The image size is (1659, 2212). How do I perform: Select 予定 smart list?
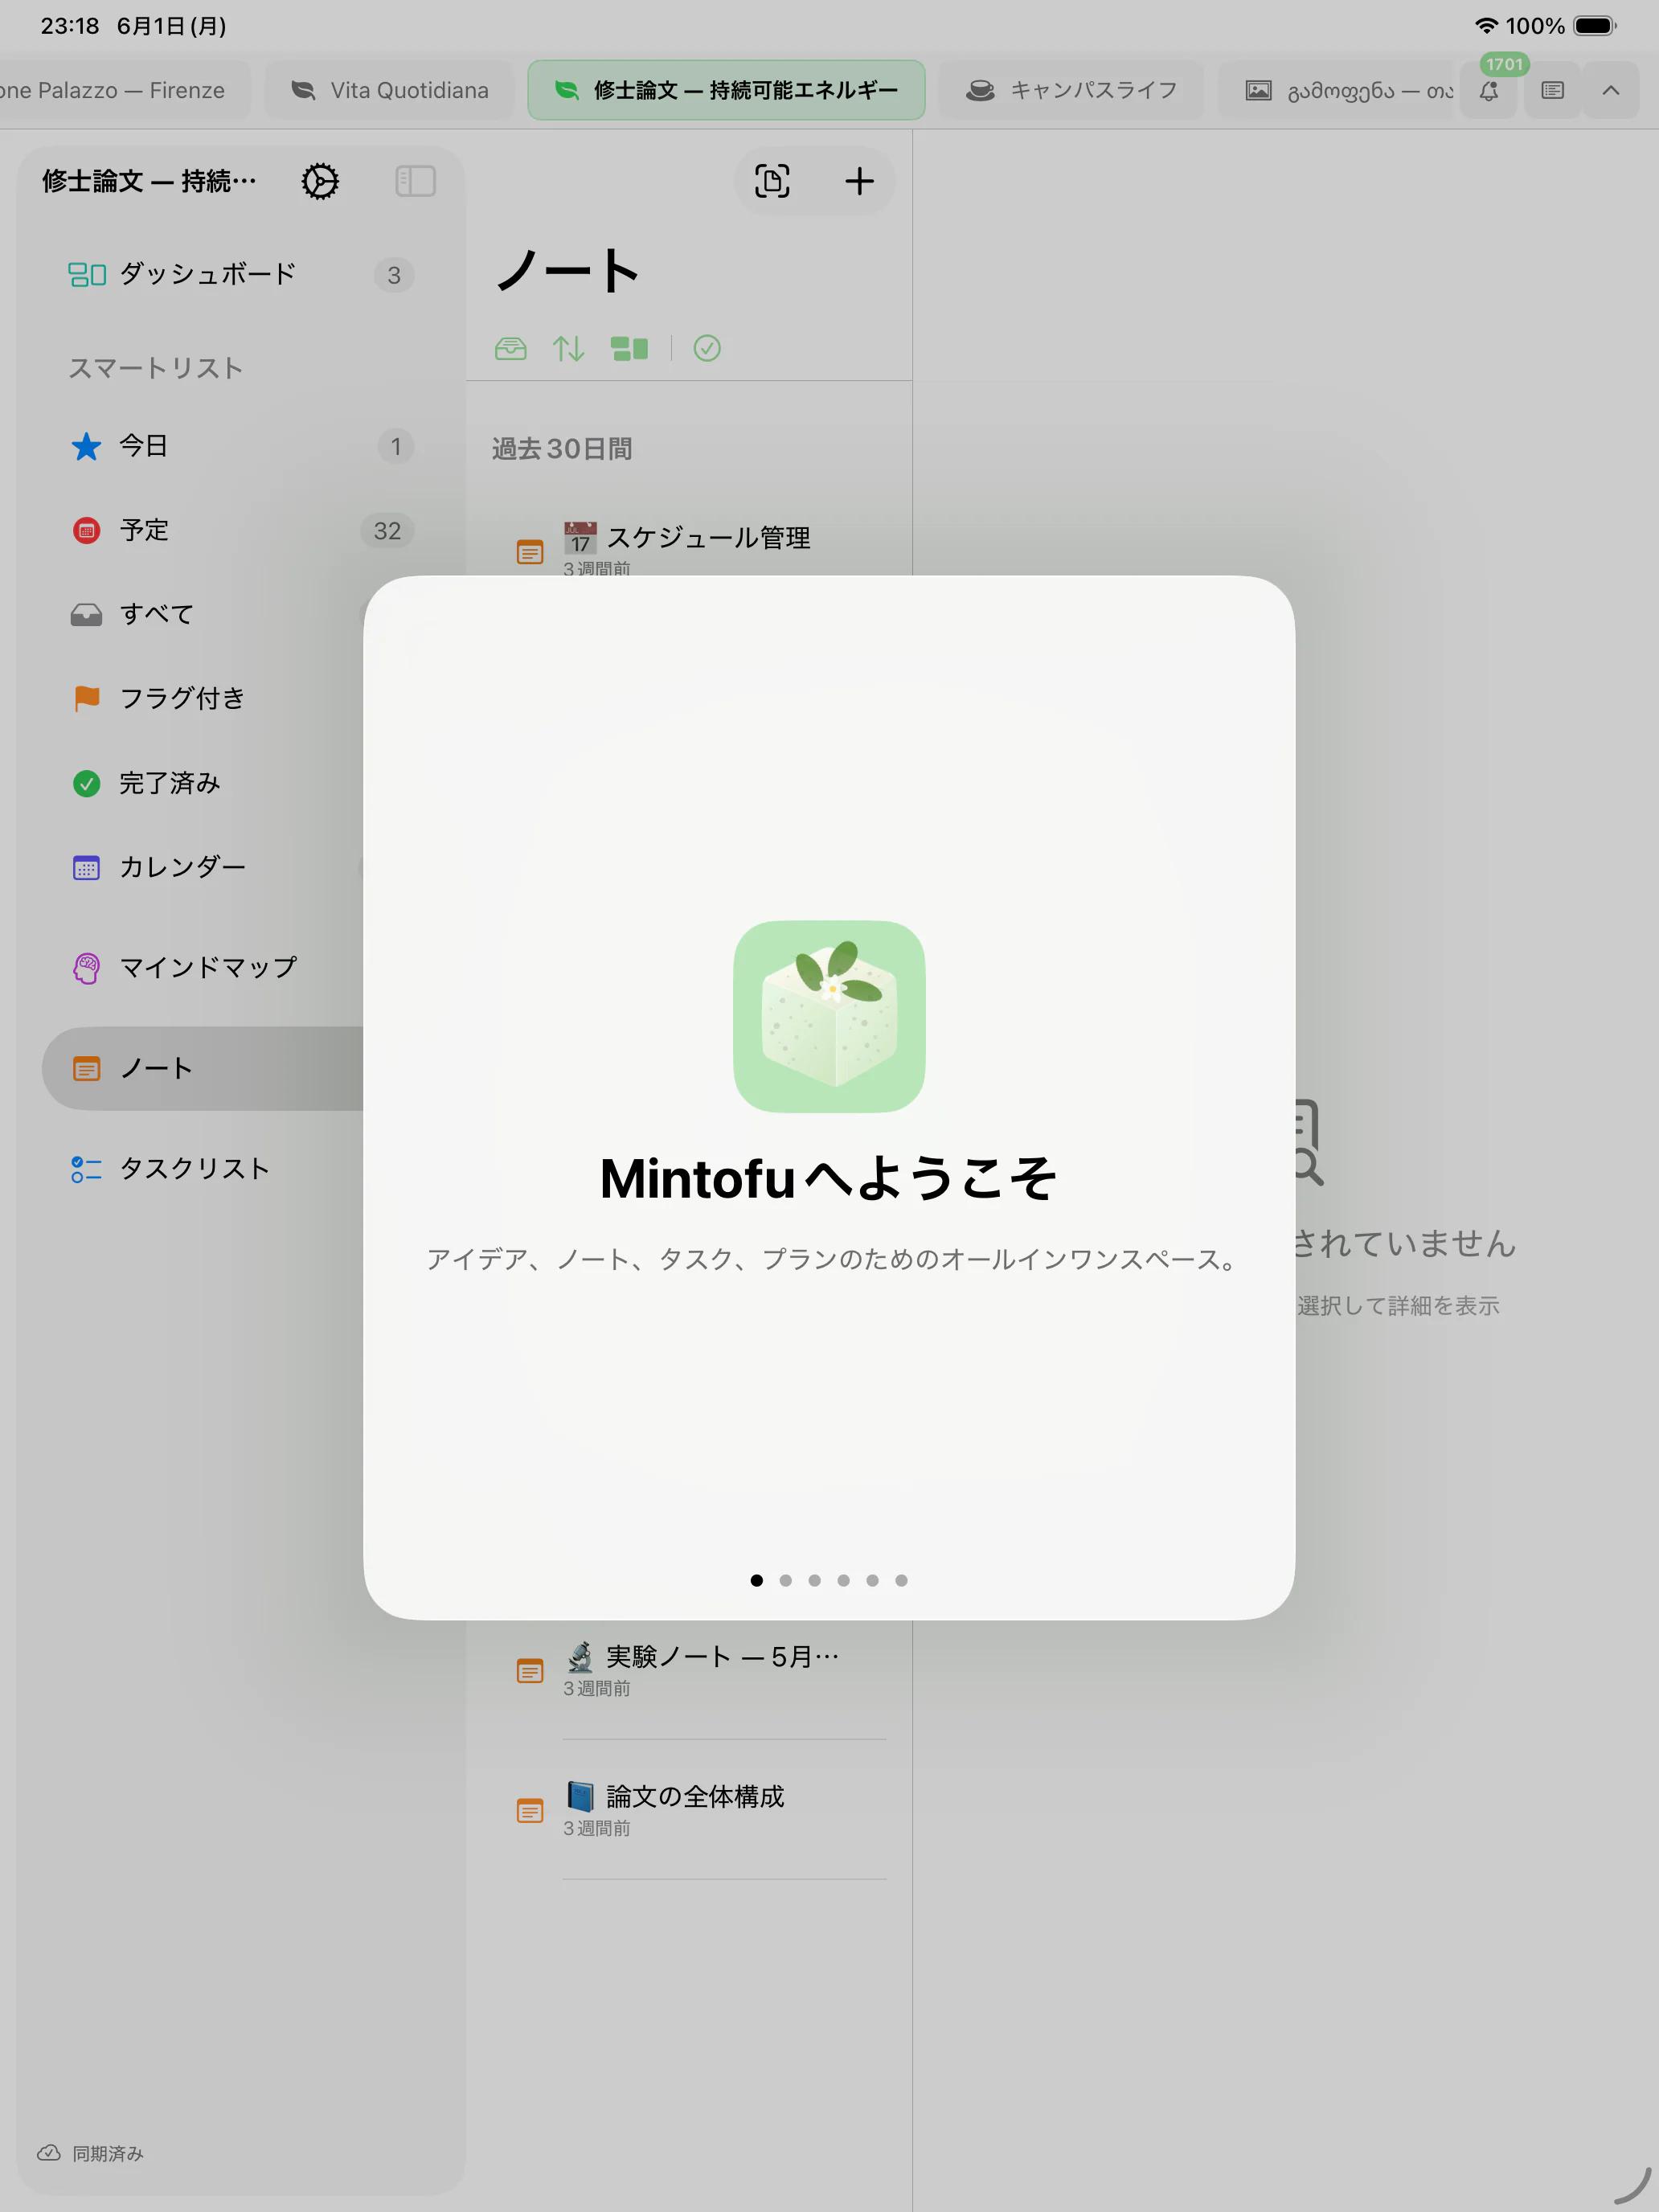[240, 530]
